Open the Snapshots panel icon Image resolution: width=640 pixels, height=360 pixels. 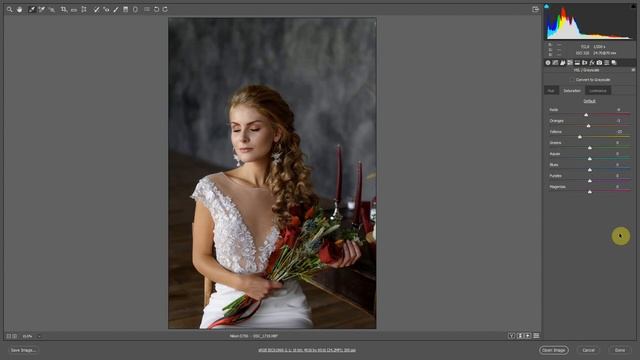[x=614, y=63]
